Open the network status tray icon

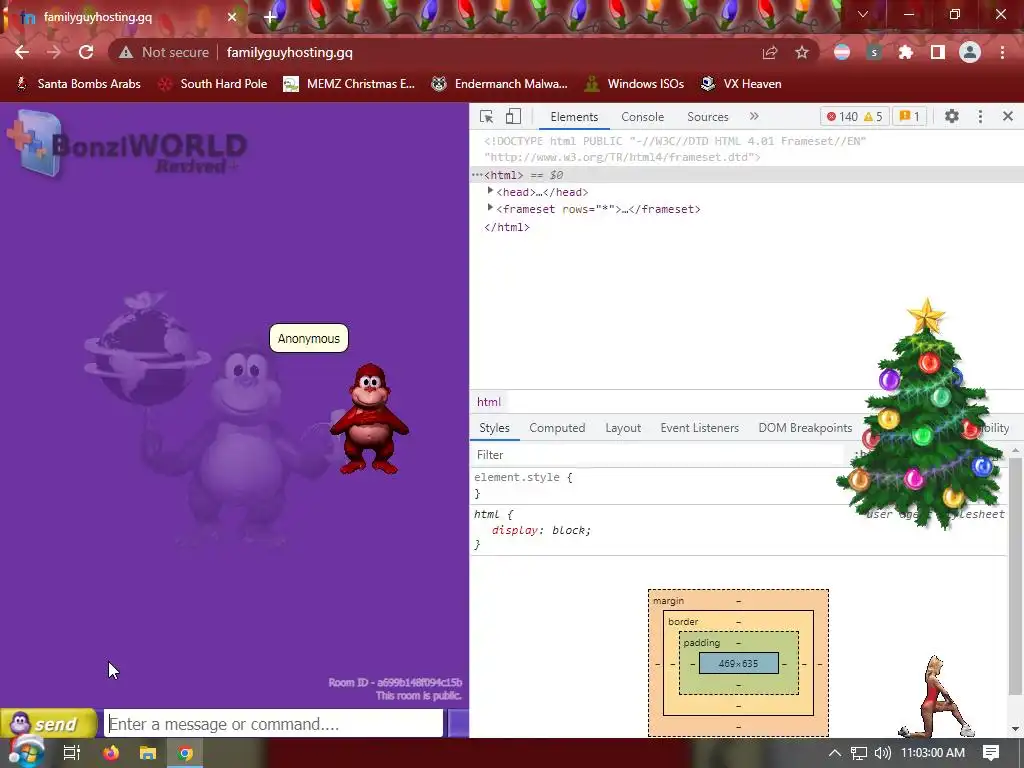(x=859, y=753)
